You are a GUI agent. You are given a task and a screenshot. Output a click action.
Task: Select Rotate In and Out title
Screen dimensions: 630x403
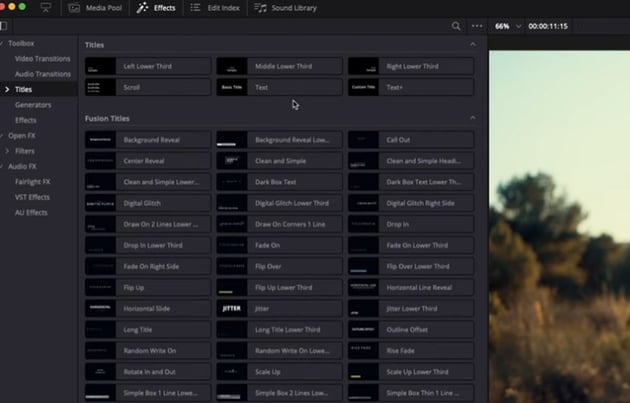tap(148, 372)
